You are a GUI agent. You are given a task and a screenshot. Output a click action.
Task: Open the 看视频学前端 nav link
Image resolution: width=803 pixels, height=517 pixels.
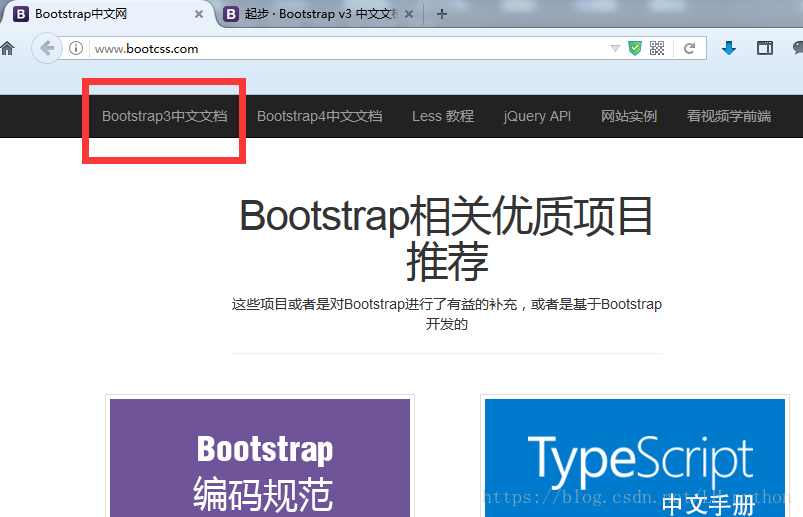(729, 116)
